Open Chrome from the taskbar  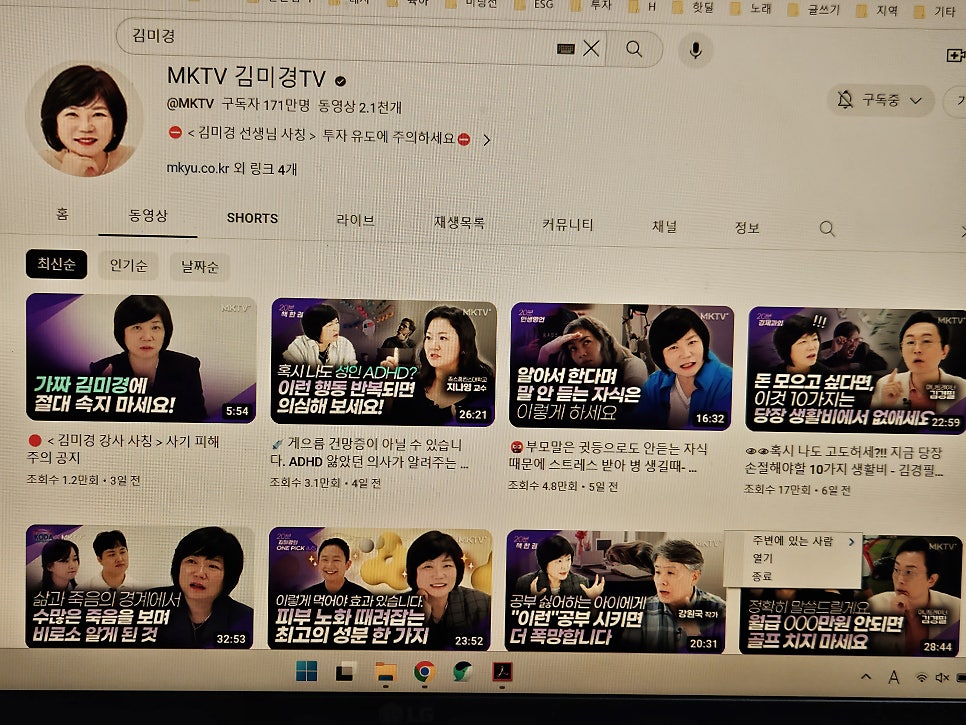click(x=424, y=672)
